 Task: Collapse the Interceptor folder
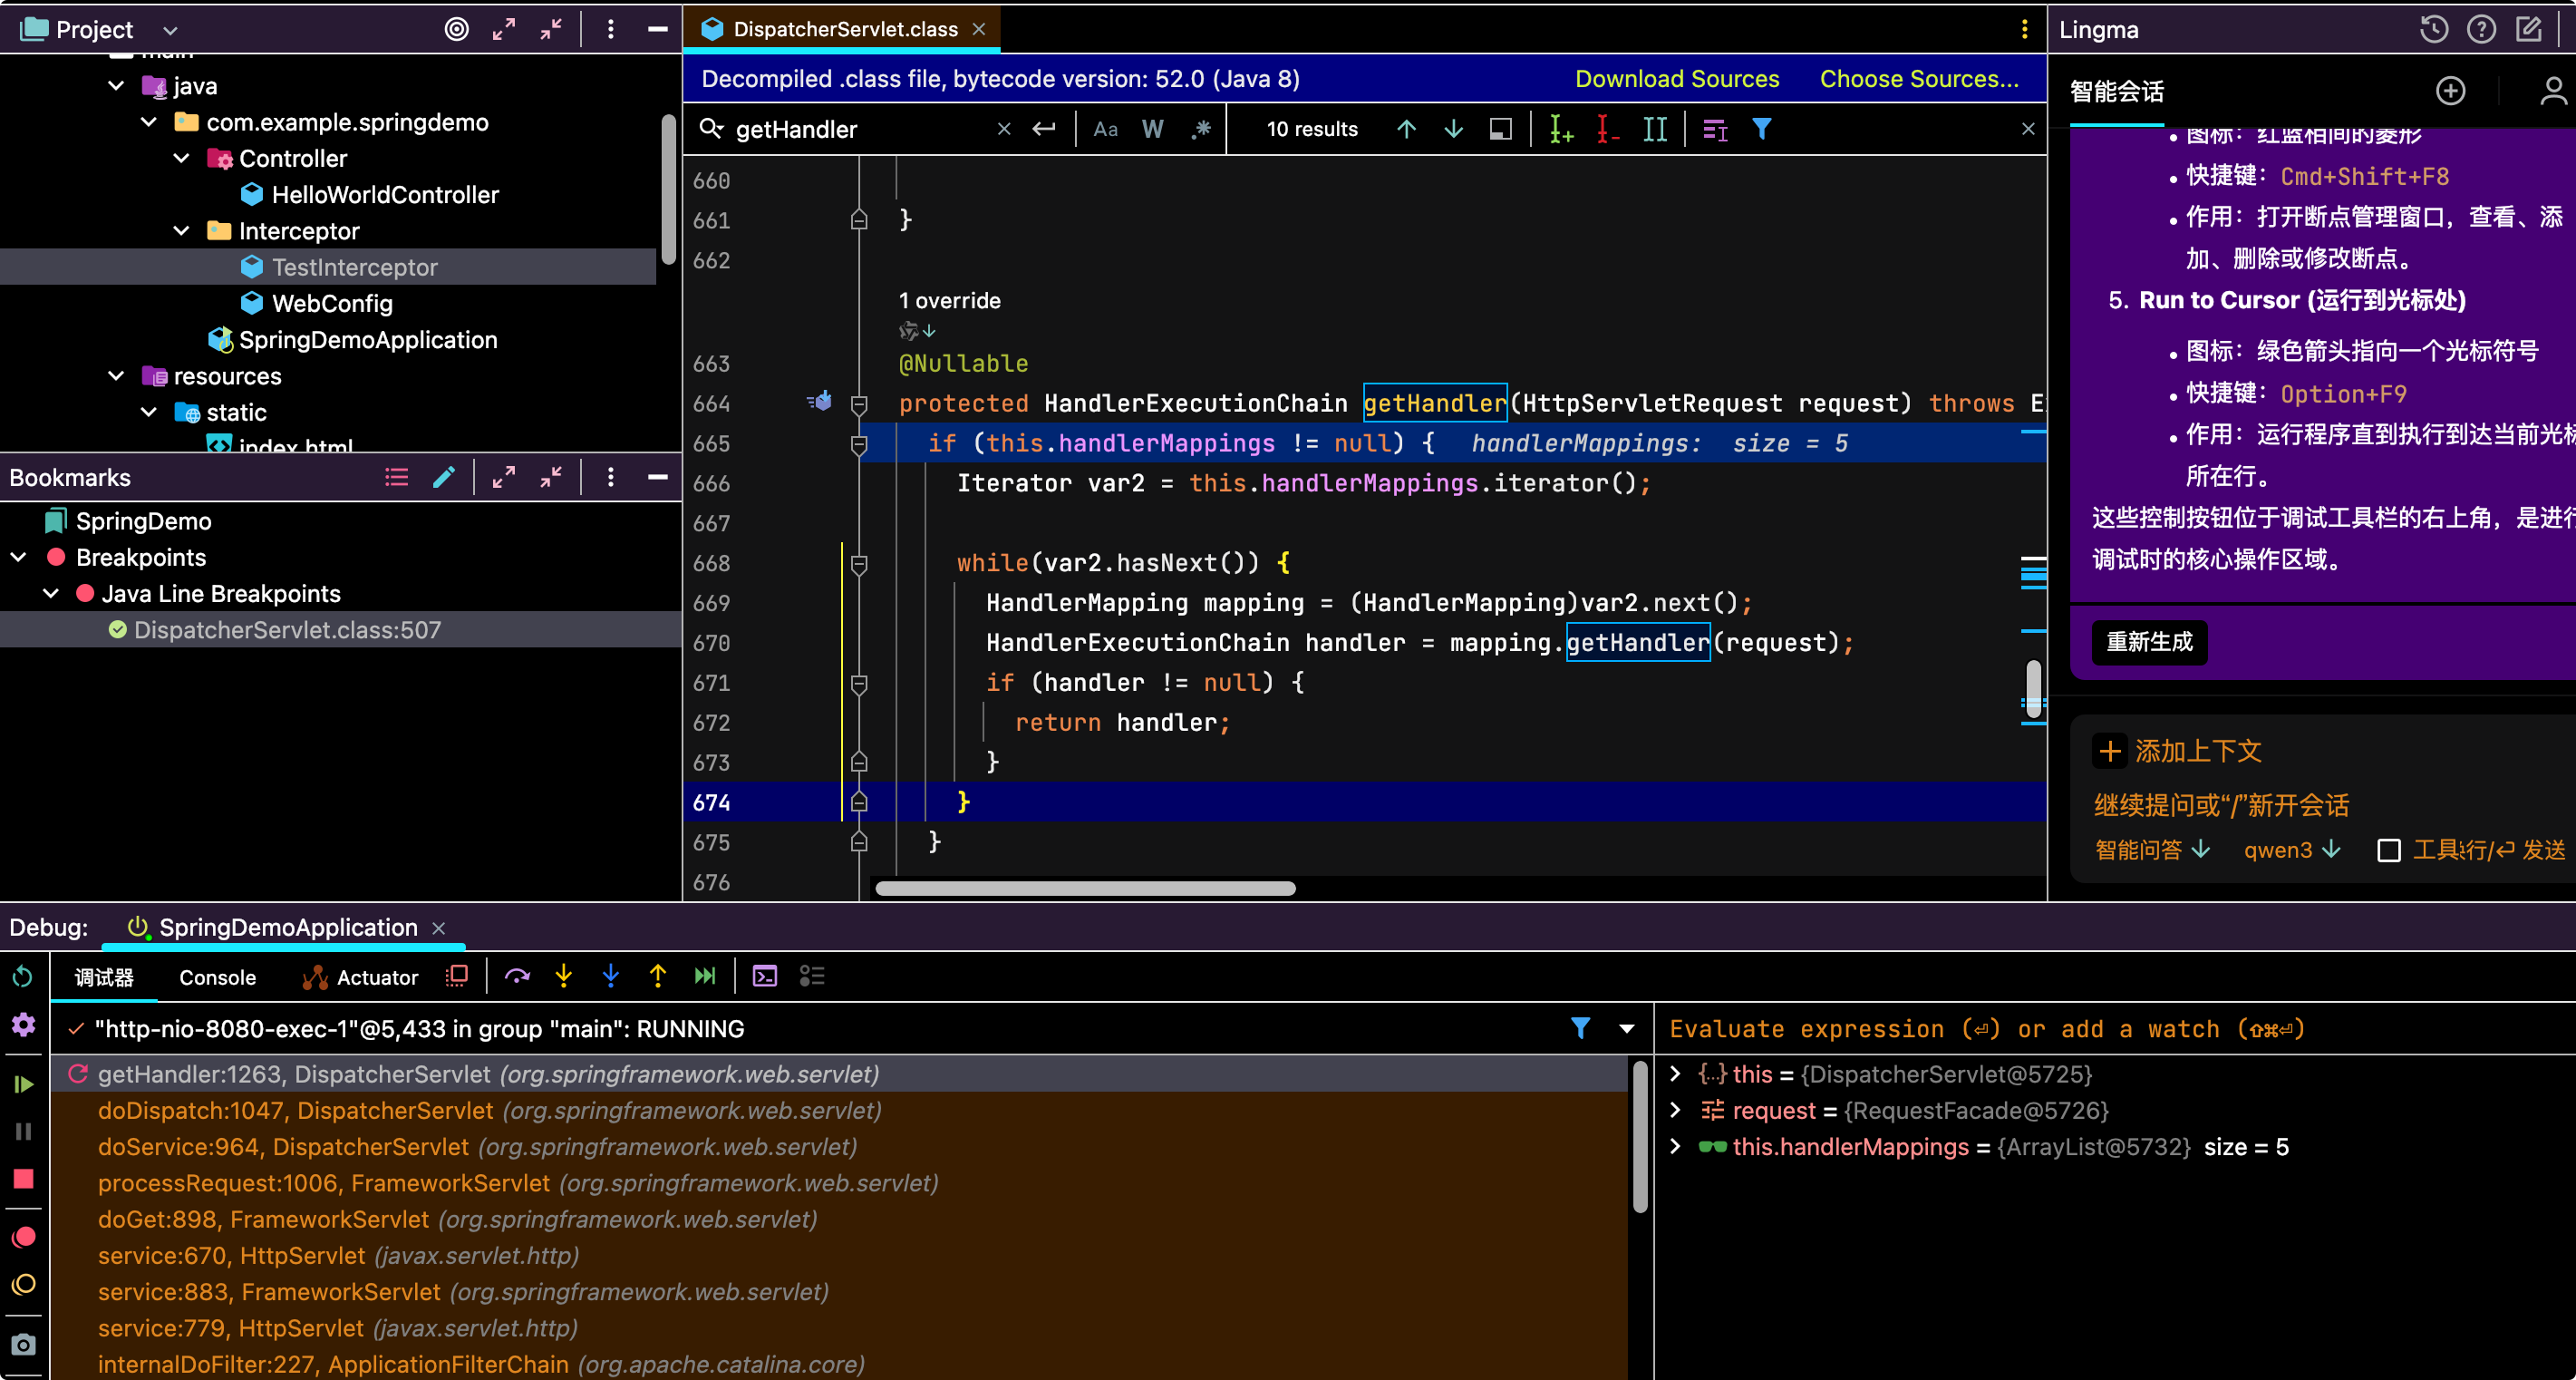coord(182,231)
